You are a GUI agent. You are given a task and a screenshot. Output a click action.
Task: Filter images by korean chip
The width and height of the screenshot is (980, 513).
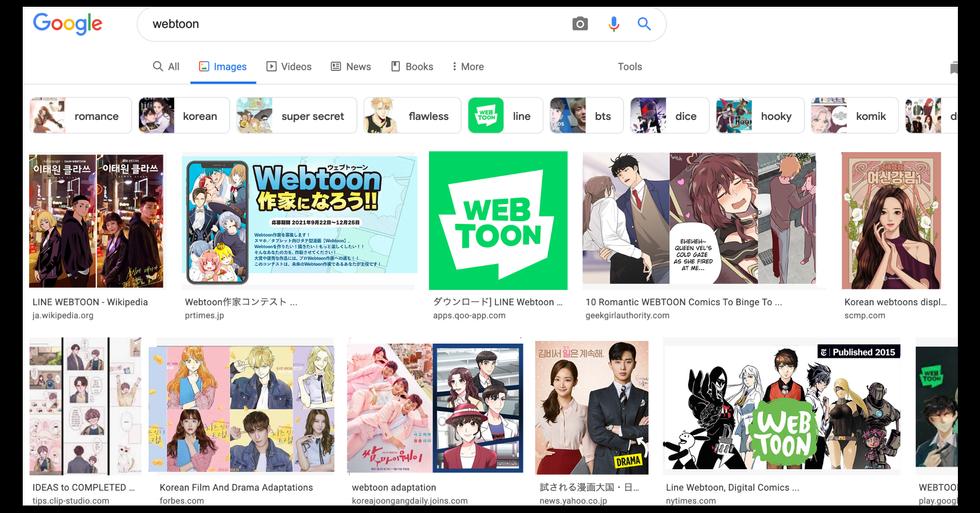[184, 116]
